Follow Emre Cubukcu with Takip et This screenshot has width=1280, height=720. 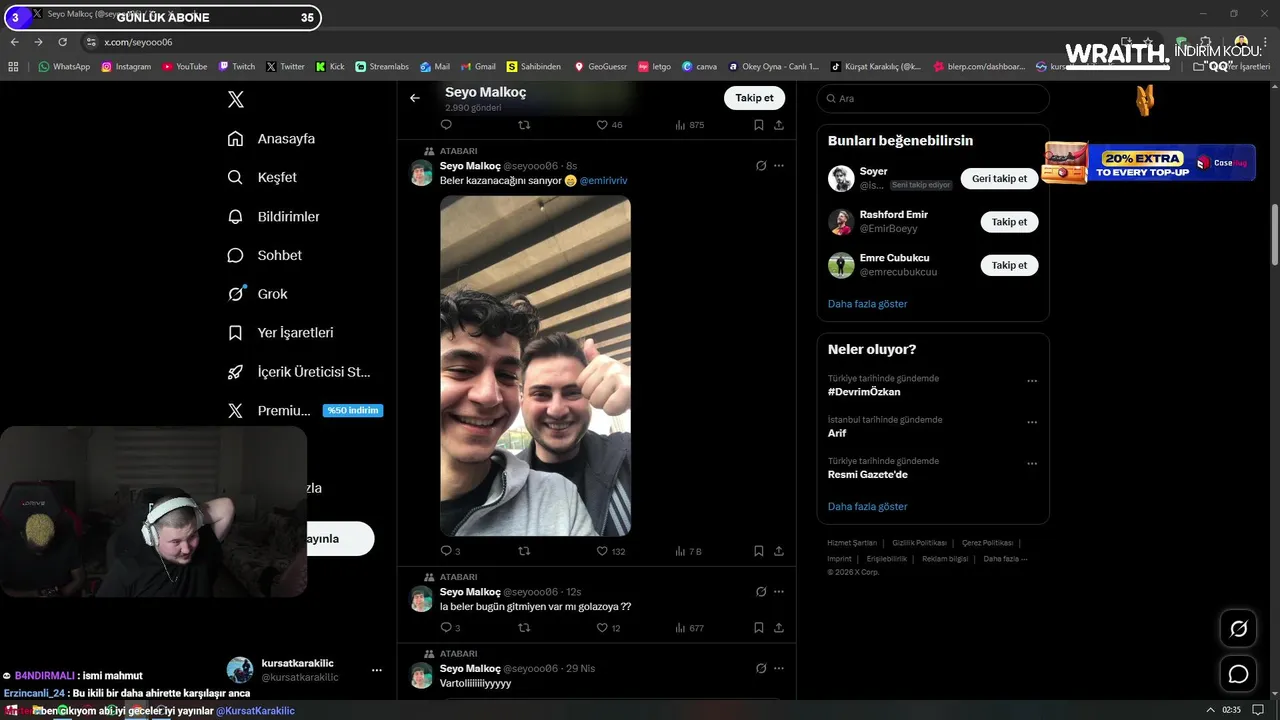tap(1009, 265)
